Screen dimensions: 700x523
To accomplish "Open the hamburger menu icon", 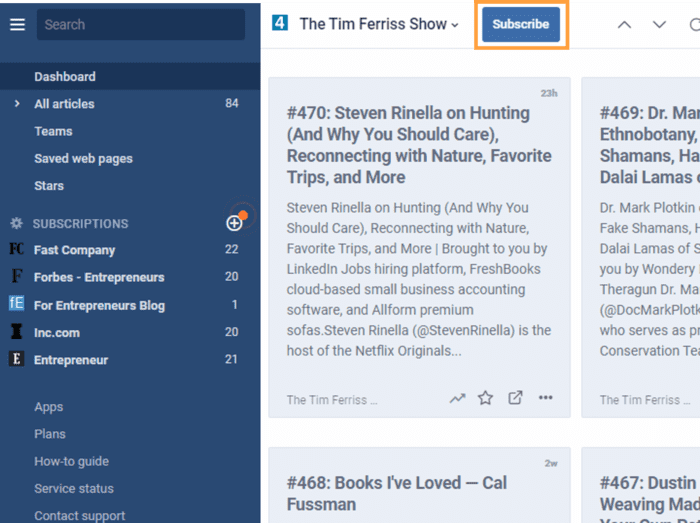I will [17, 25].
